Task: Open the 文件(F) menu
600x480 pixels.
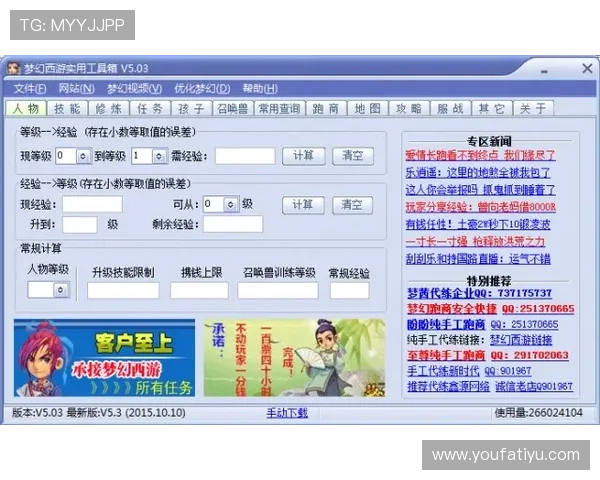Action: (29, 88)
